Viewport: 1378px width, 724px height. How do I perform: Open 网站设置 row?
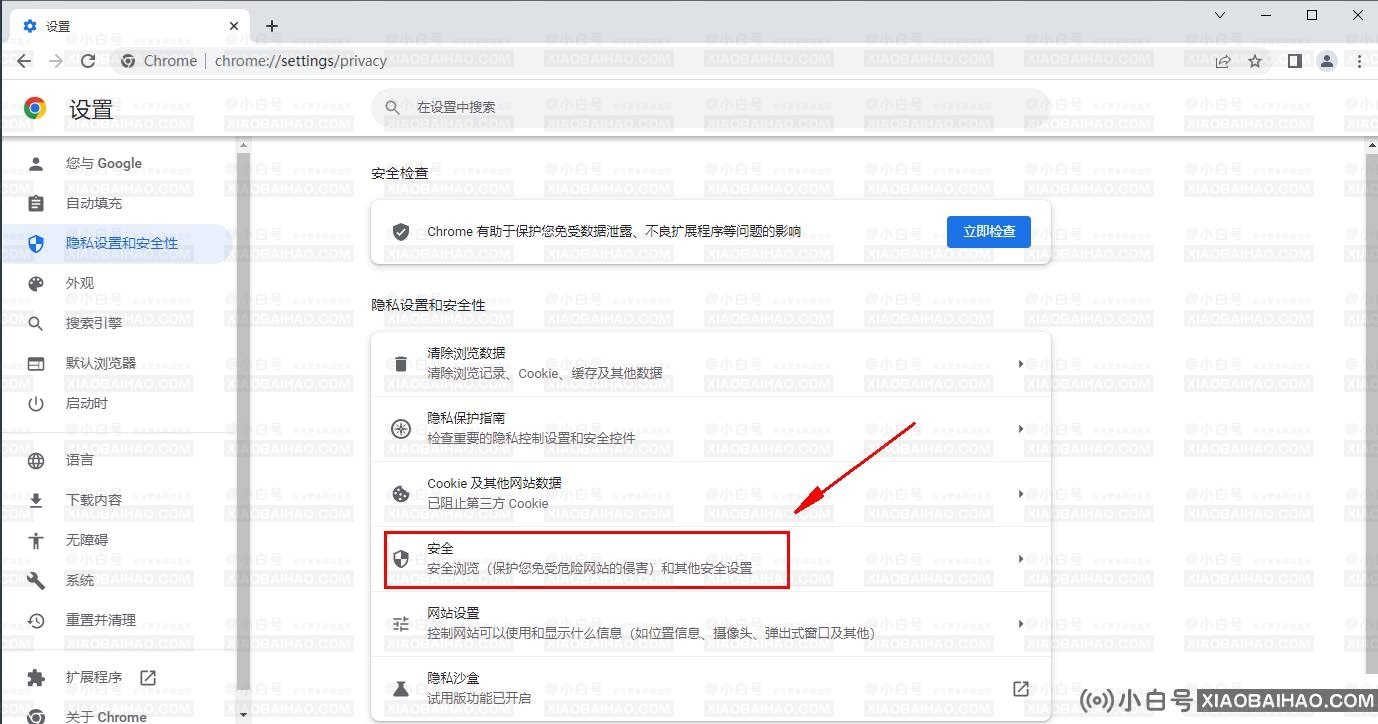click(710, 624)
